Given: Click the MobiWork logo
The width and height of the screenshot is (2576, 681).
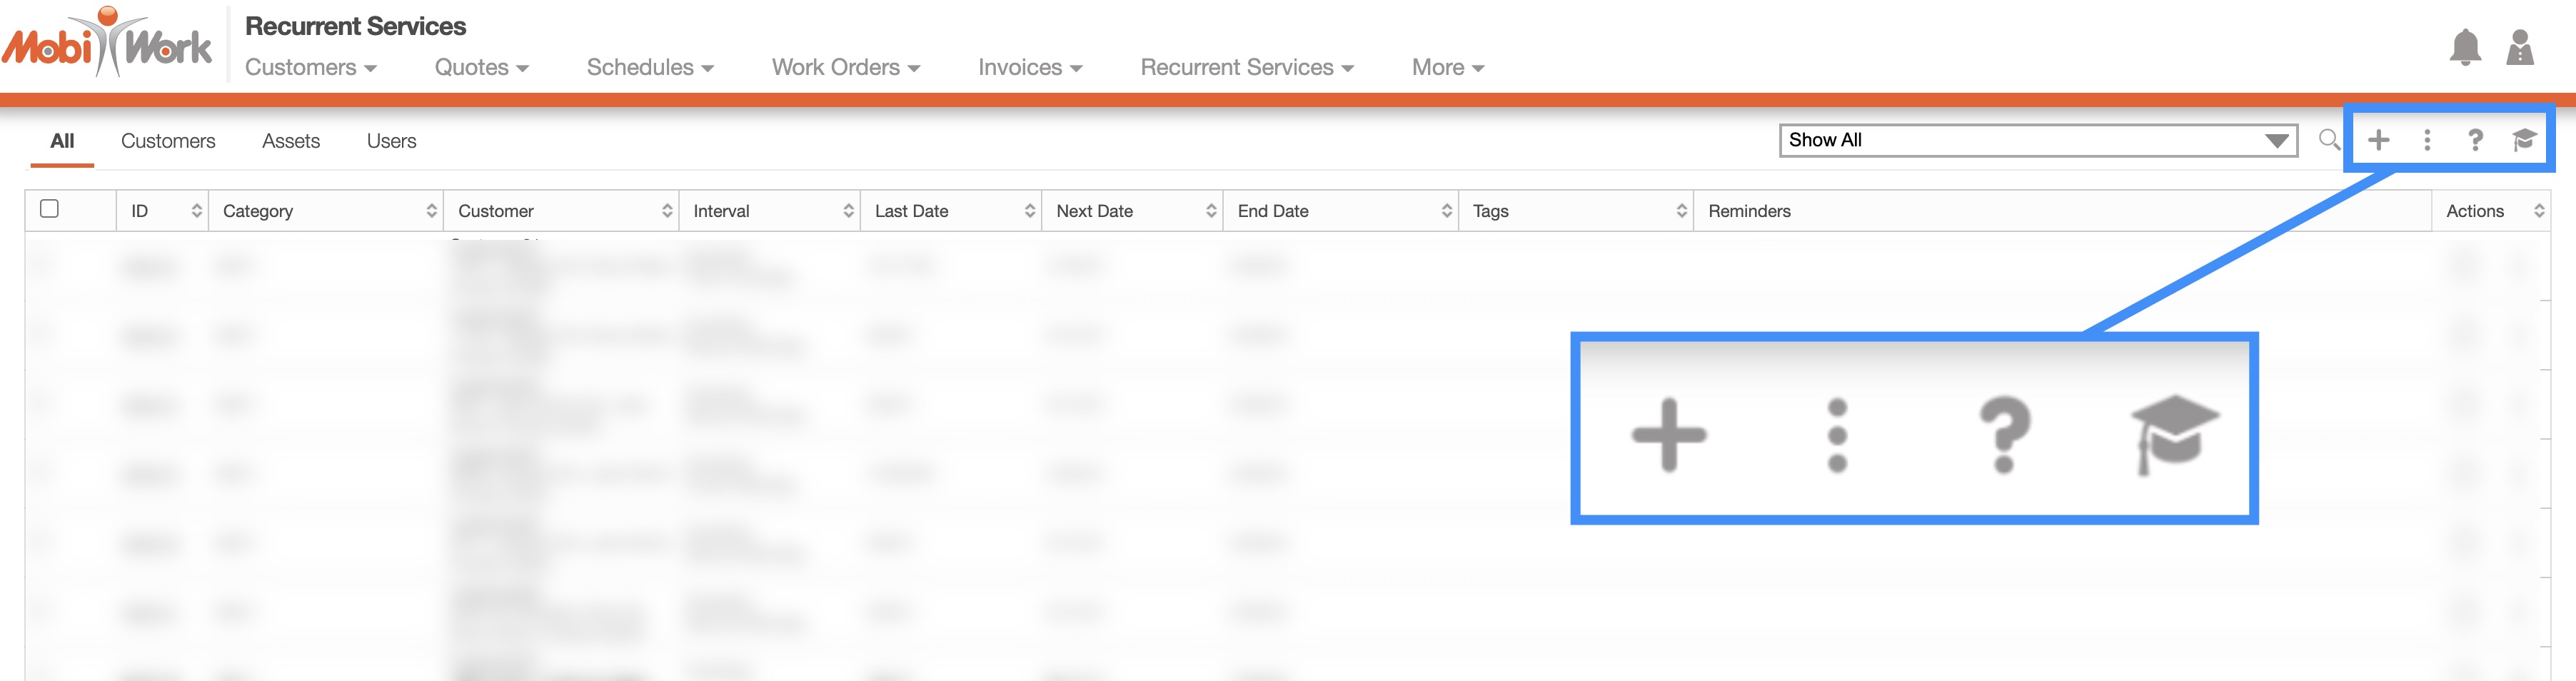Looking at the screenshot, I should point(107,43).
